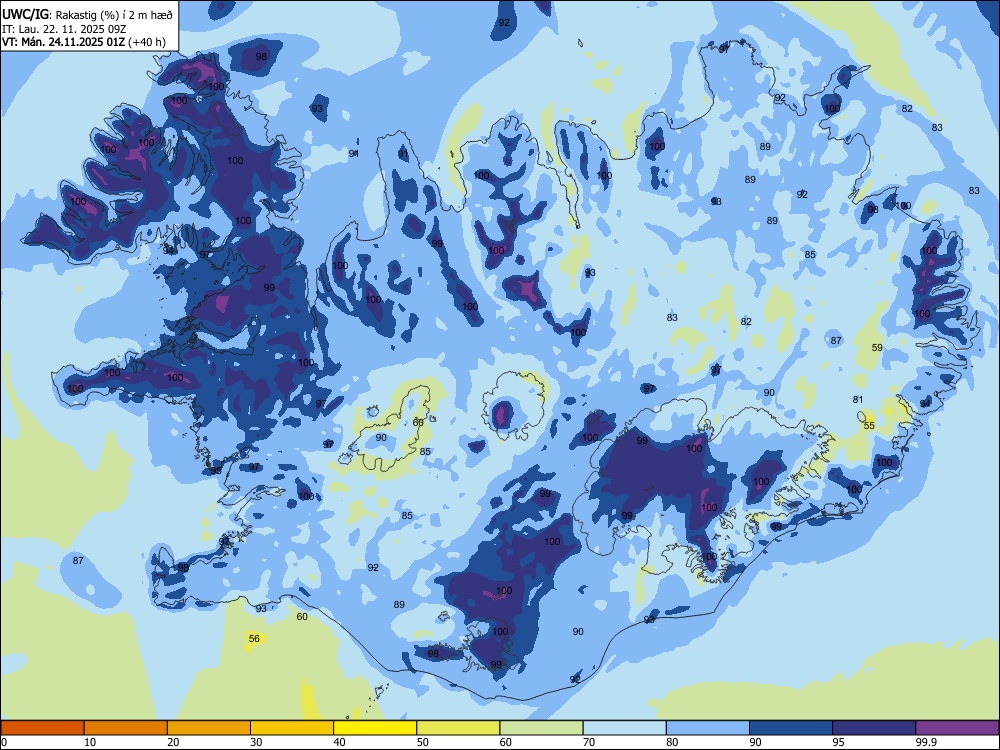Screen dimensions: 1000x750
Task: Click the purple above-99.9 legend swatch
Action: pyautogui.click(x=957, y=728)
